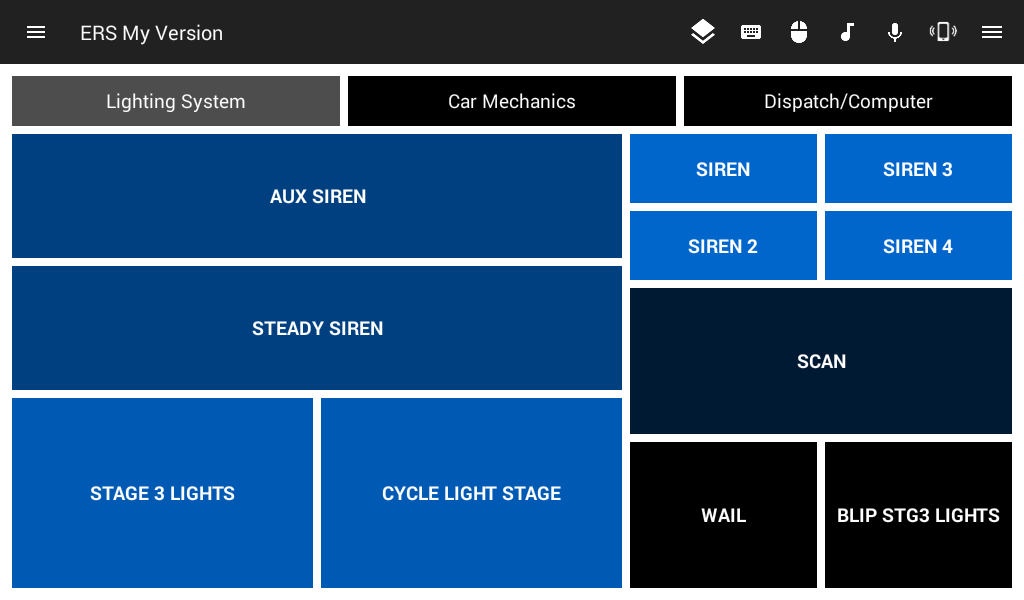Switch to the Lighting System tab
1024x600 pixels.
pyautogui.click(x=176, y=101)
